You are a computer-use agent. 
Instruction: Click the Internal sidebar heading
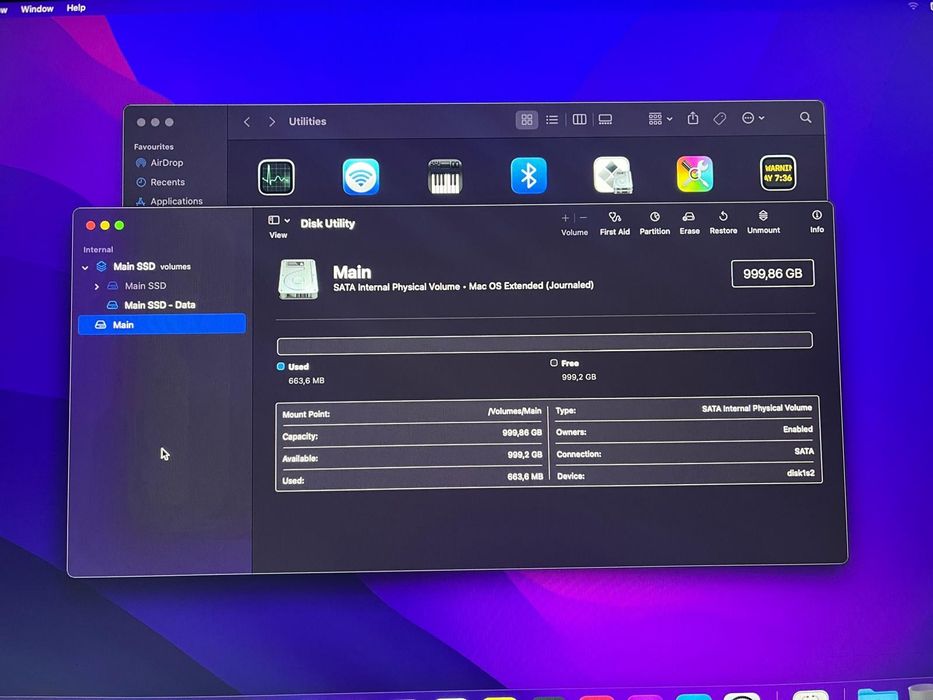click(98, 249)
